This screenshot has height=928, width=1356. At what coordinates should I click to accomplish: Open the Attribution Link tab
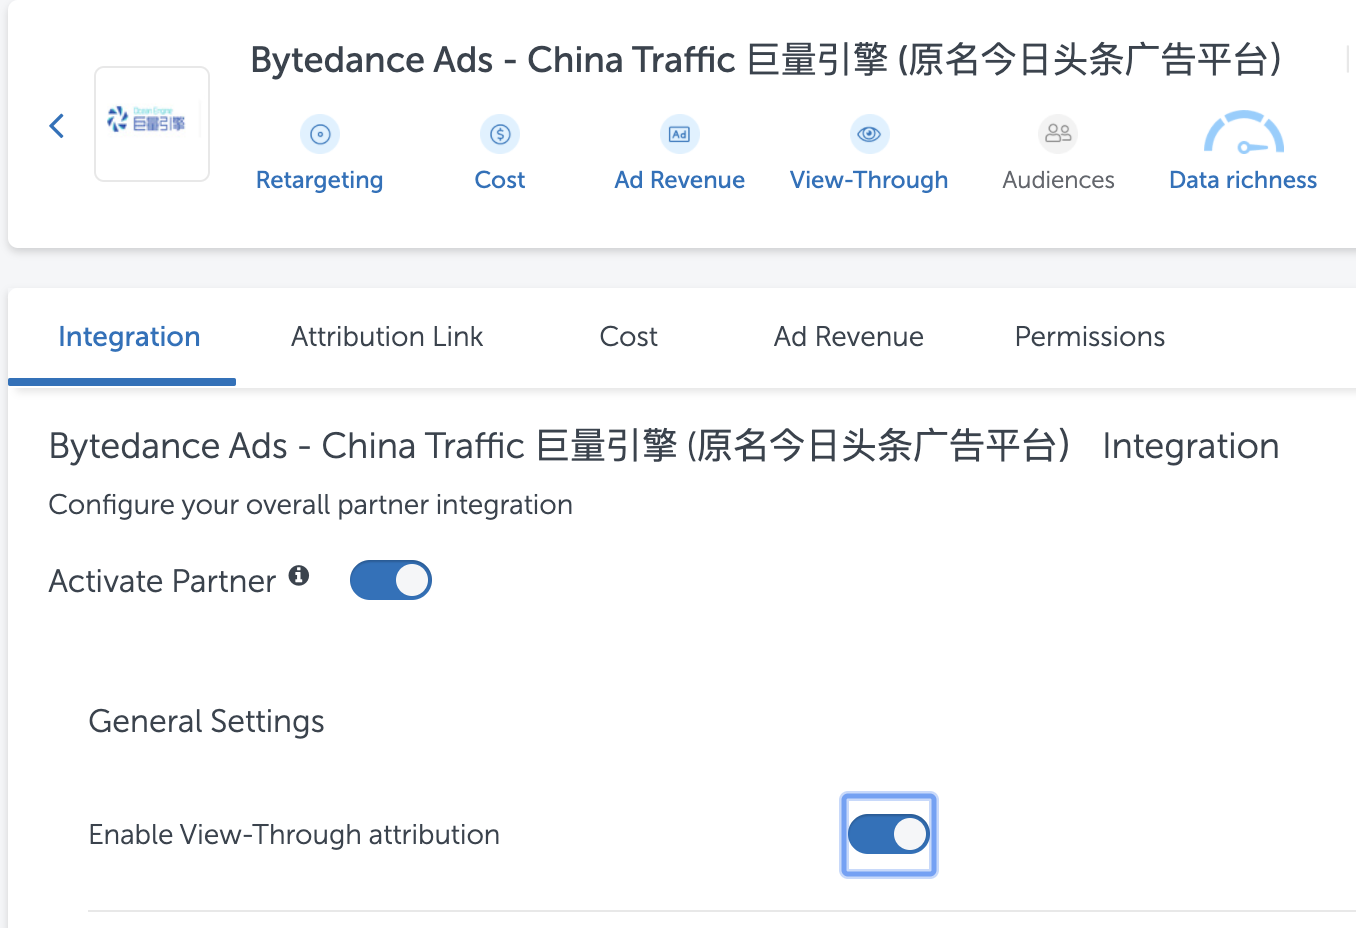point(387,337)
